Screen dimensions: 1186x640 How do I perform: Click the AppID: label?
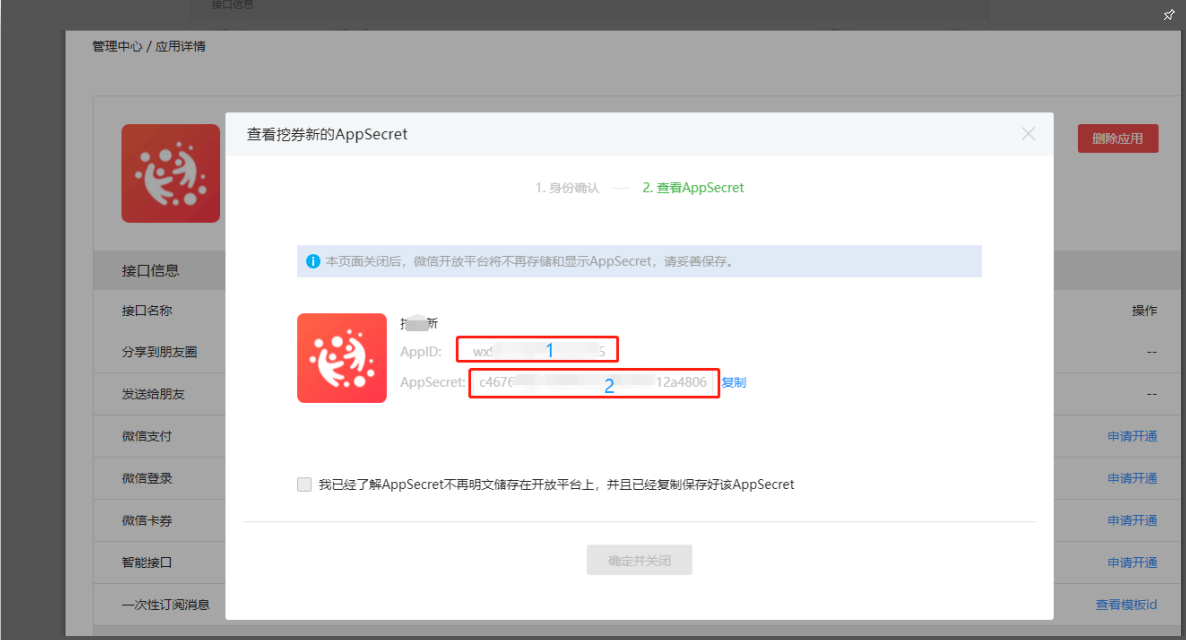pyautogui.click(x=421, y=352)
